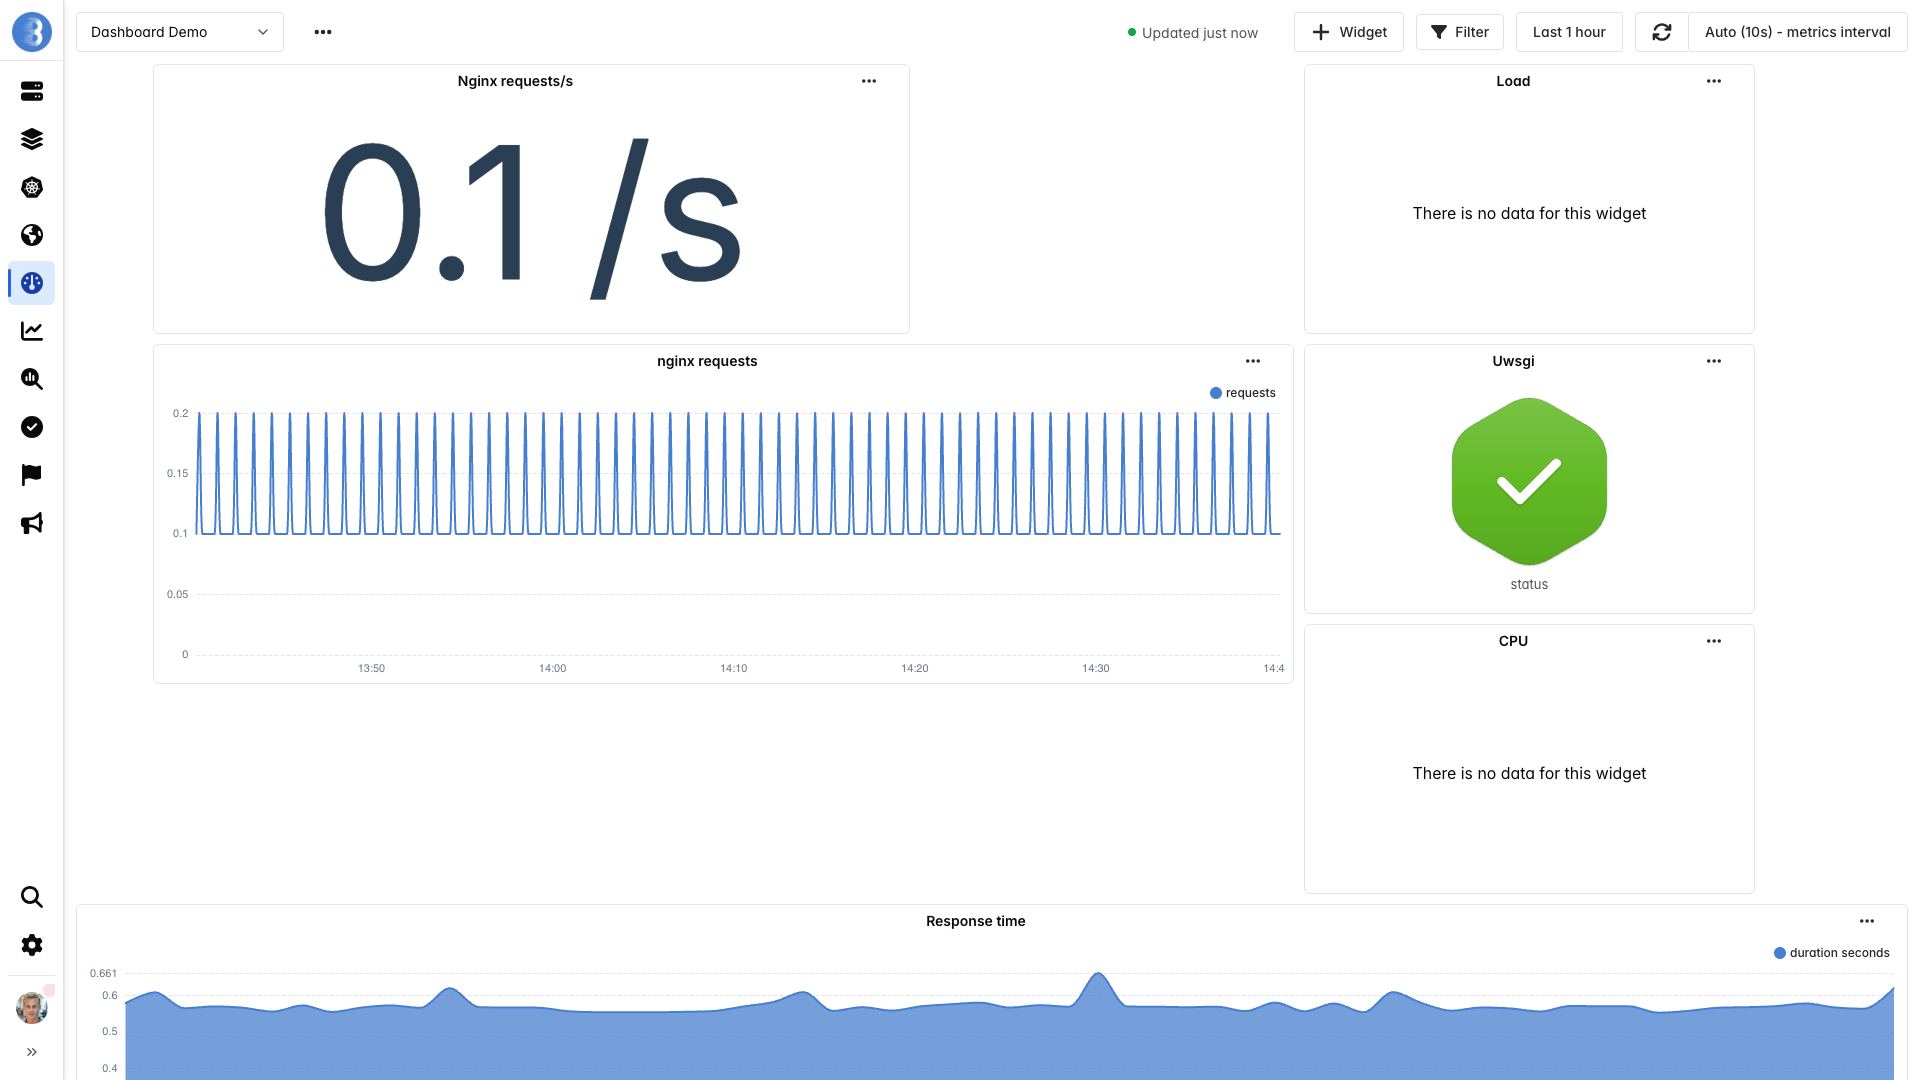Open the Dashboard Demo selector dropdown

click(180, 32)
